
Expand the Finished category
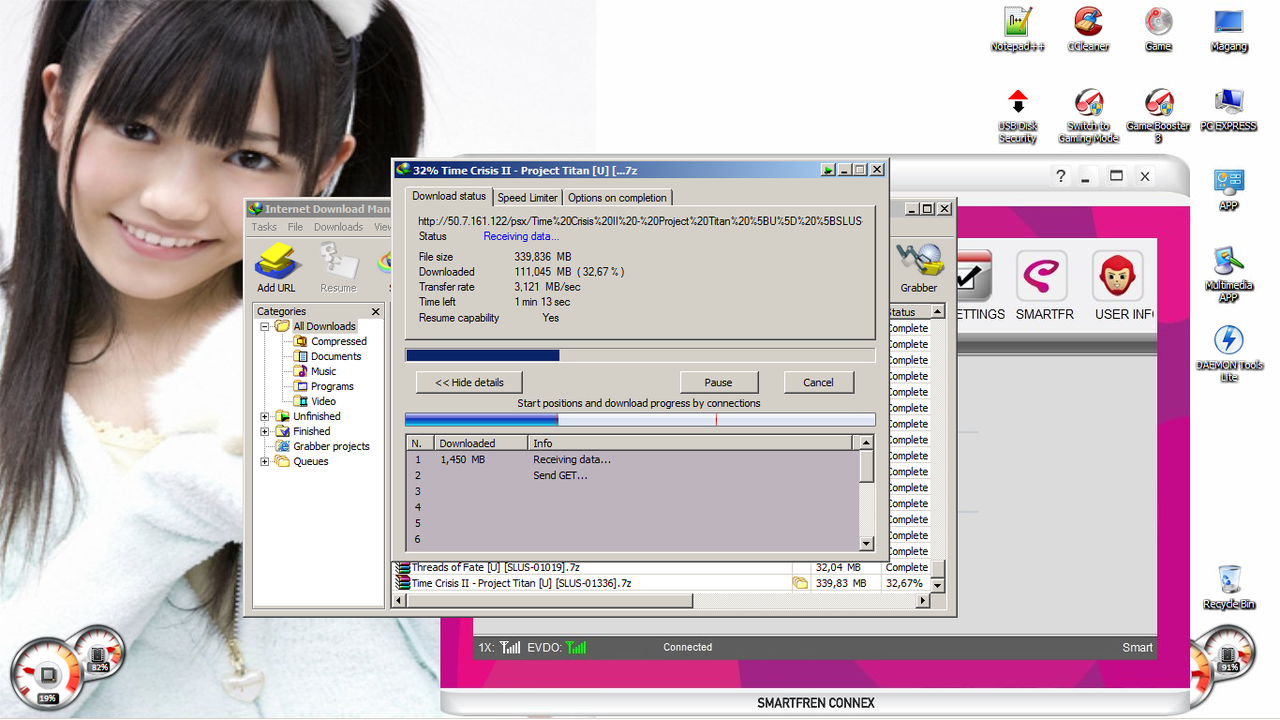click(265, 431)
